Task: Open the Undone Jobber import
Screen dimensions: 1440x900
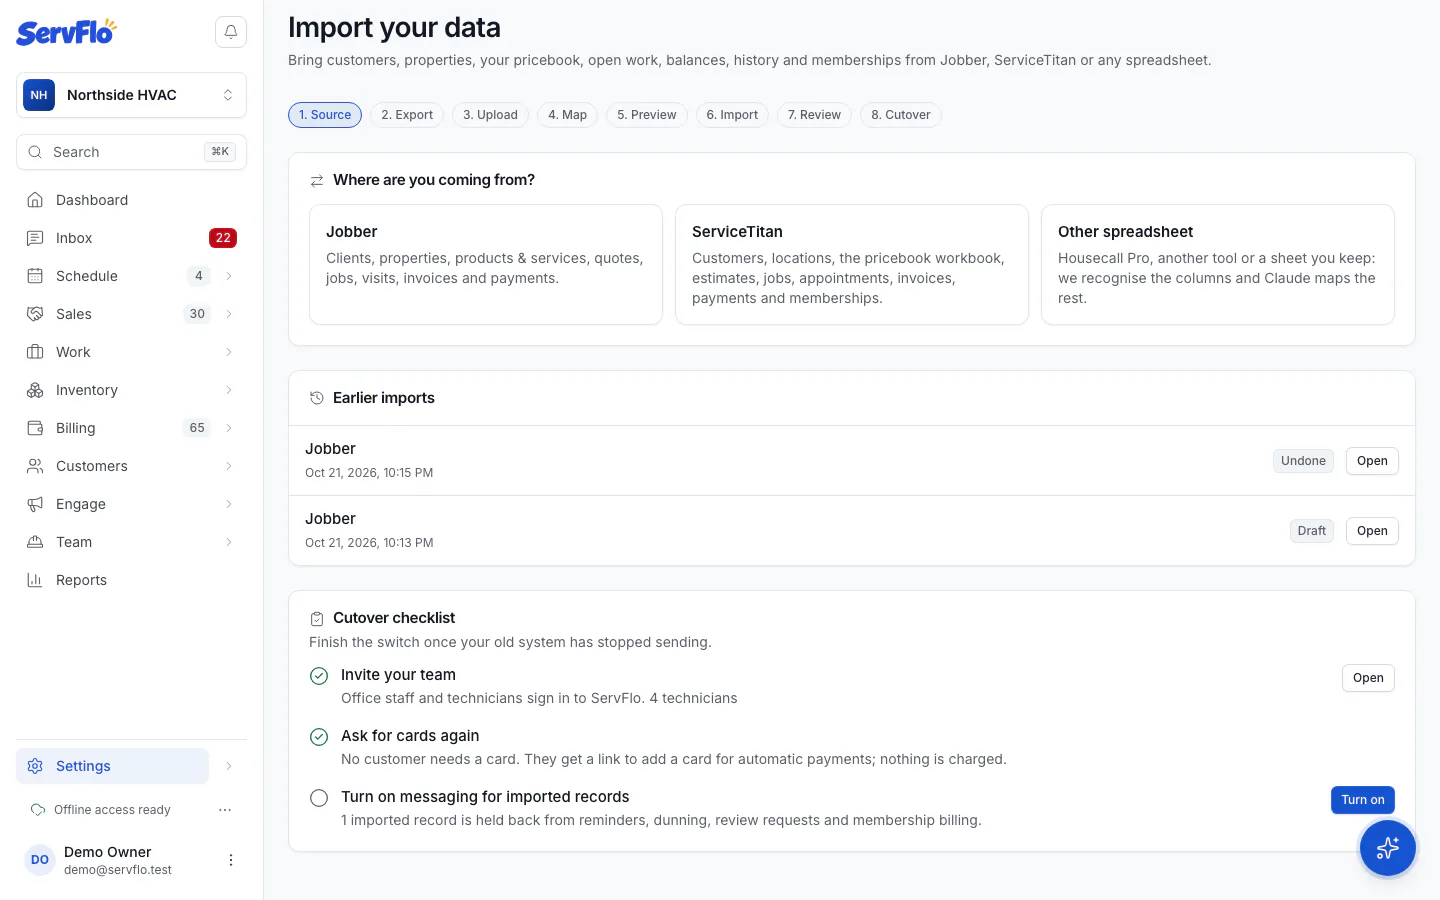Action: [x=1372, y=461]
